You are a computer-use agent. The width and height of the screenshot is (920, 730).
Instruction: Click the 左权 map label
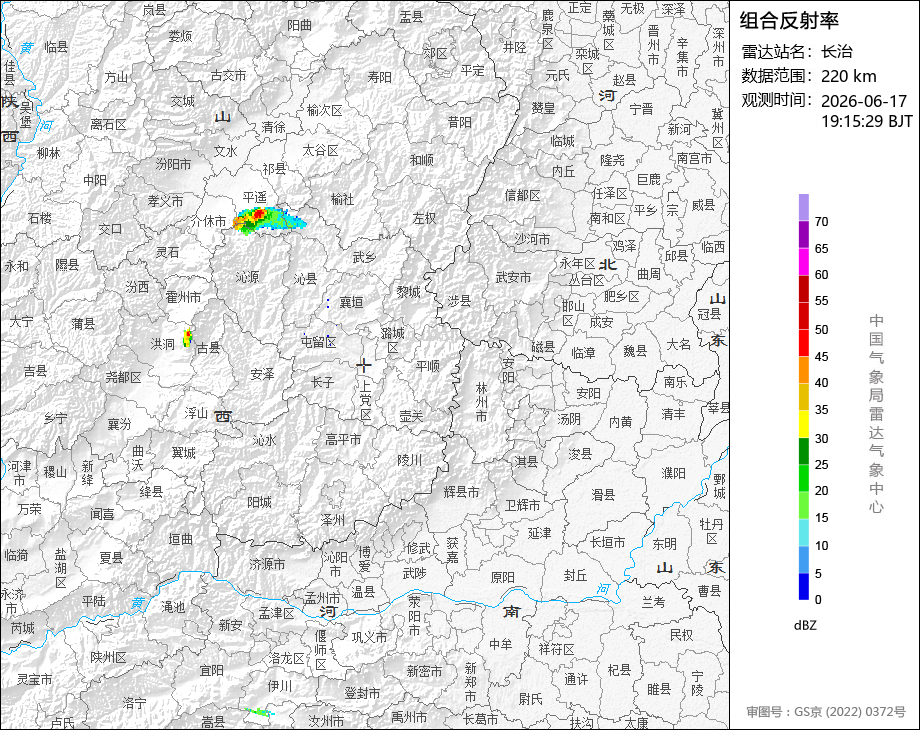click(x=424, y=218)
